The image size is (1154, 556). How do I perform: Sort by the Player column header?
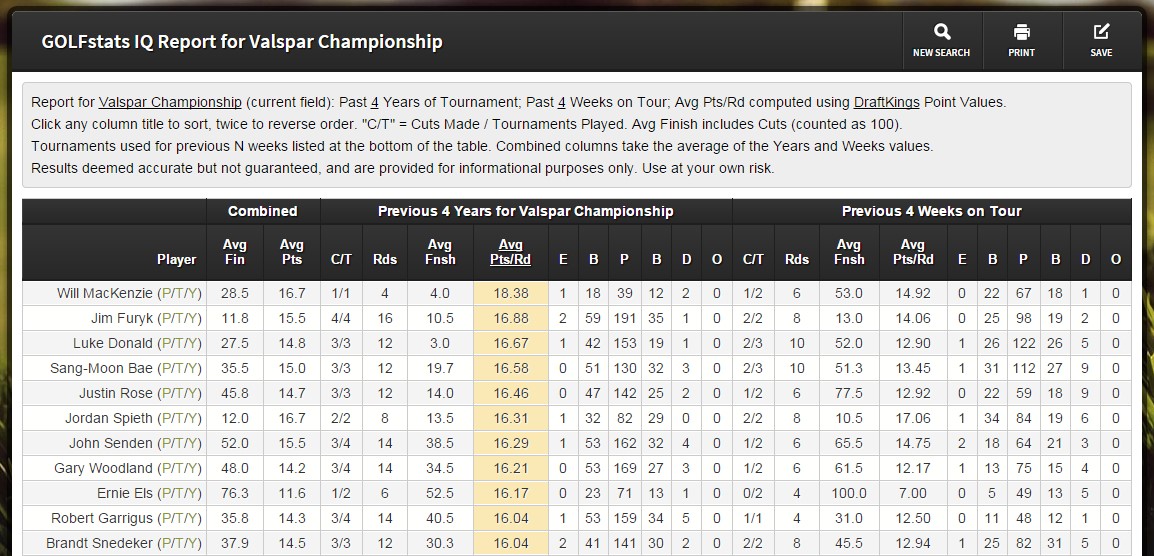[176, 259]
